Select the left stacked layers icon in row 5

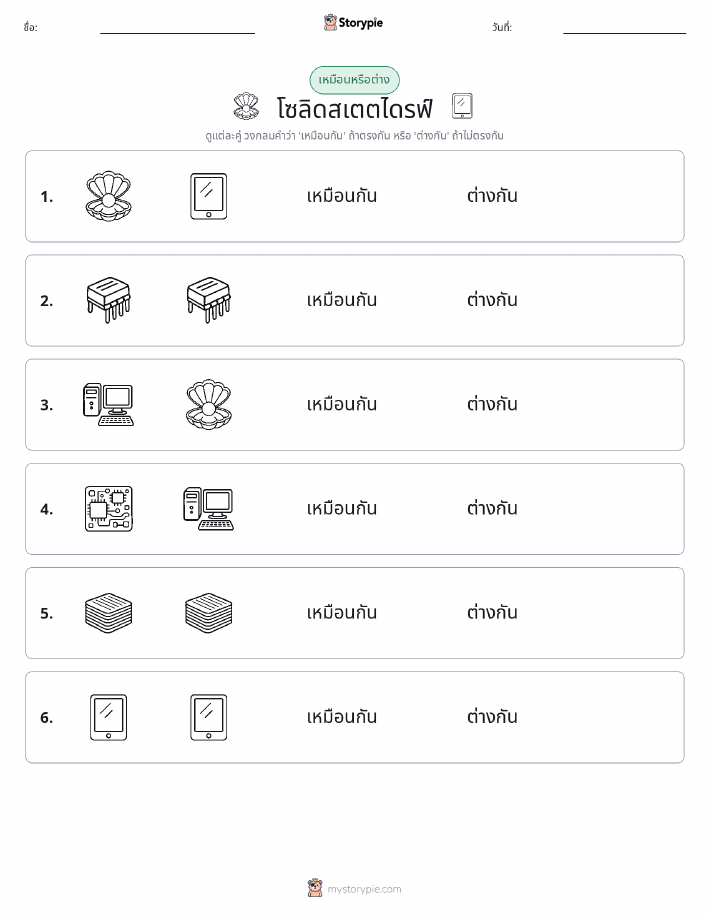[109, 613]
